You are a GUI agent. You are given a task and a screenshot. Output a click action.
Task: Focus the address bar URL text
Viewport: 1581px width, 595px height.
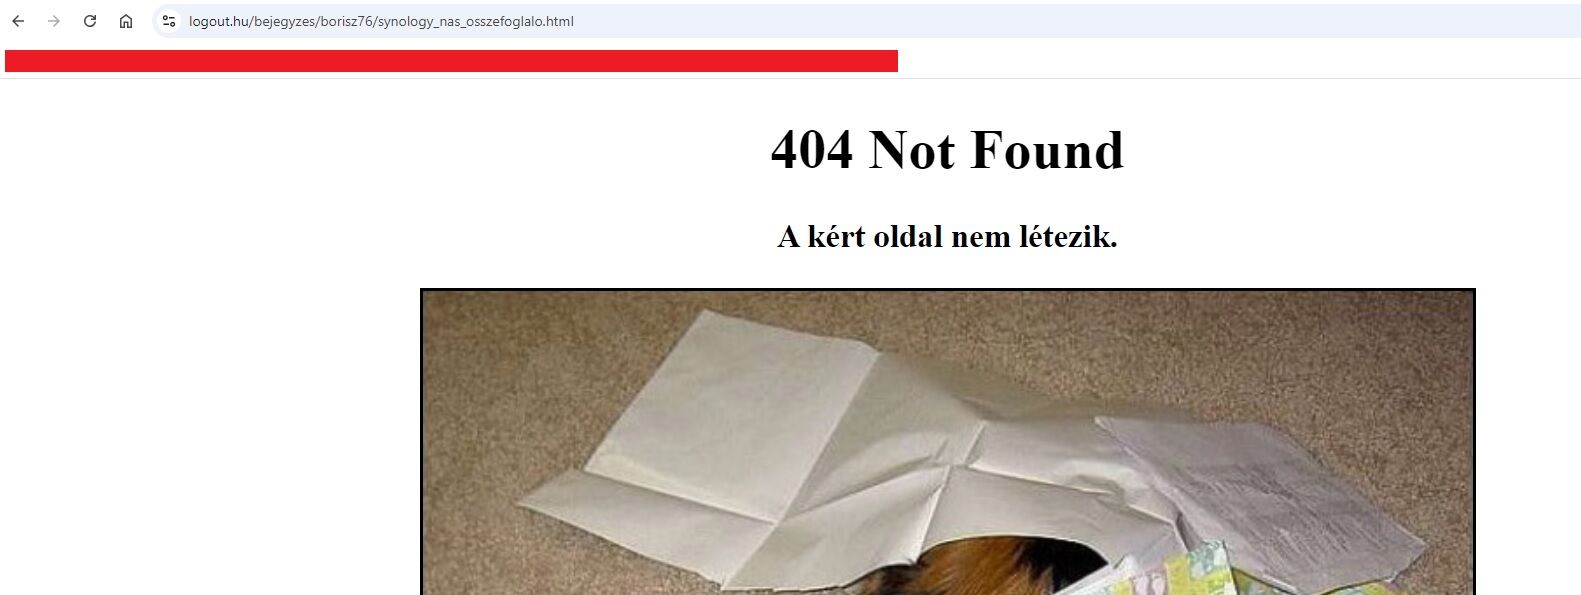(381, 21)
